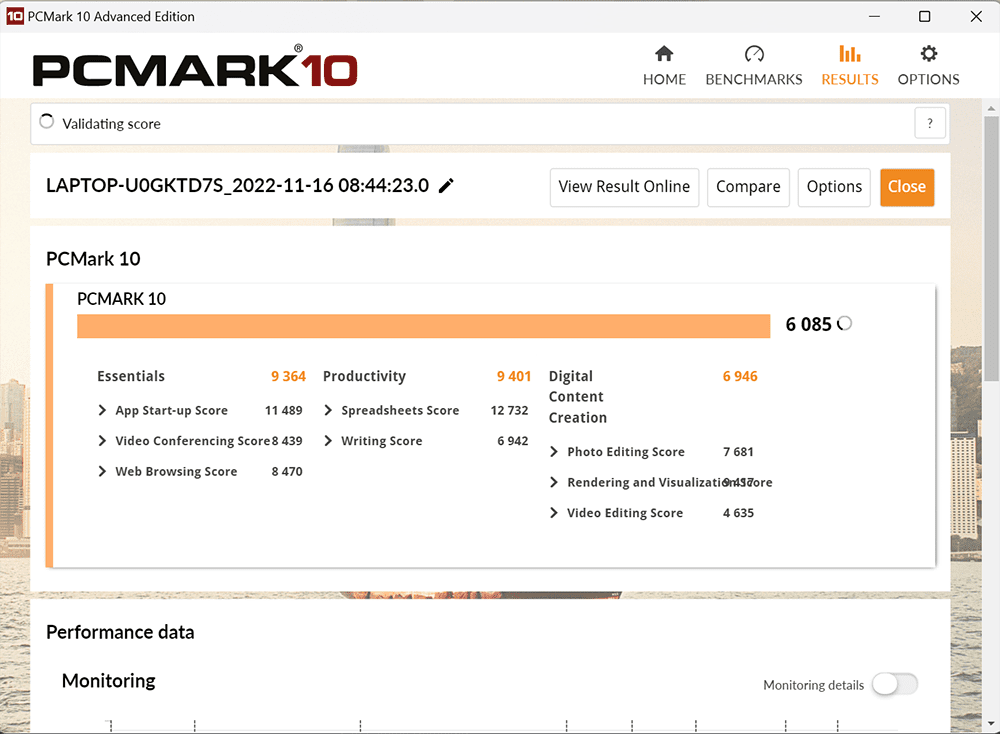Click the Monitoring heading

pos(108,681)
